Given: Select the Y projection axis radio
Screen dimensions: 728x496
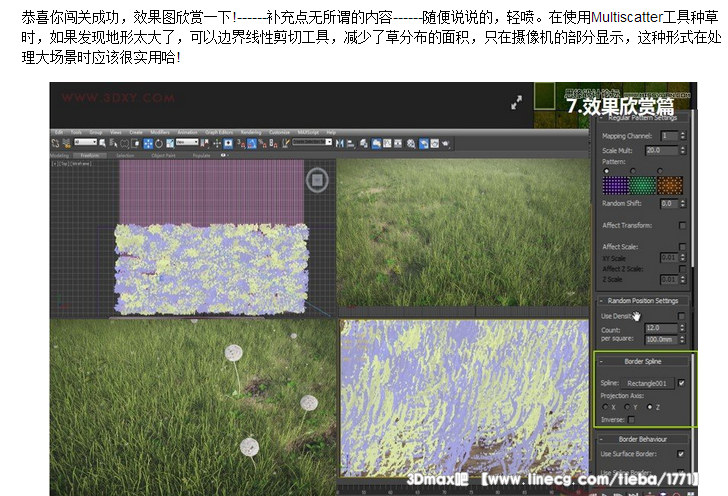Looking at the screenshot, I should click(x=627, y=407).
